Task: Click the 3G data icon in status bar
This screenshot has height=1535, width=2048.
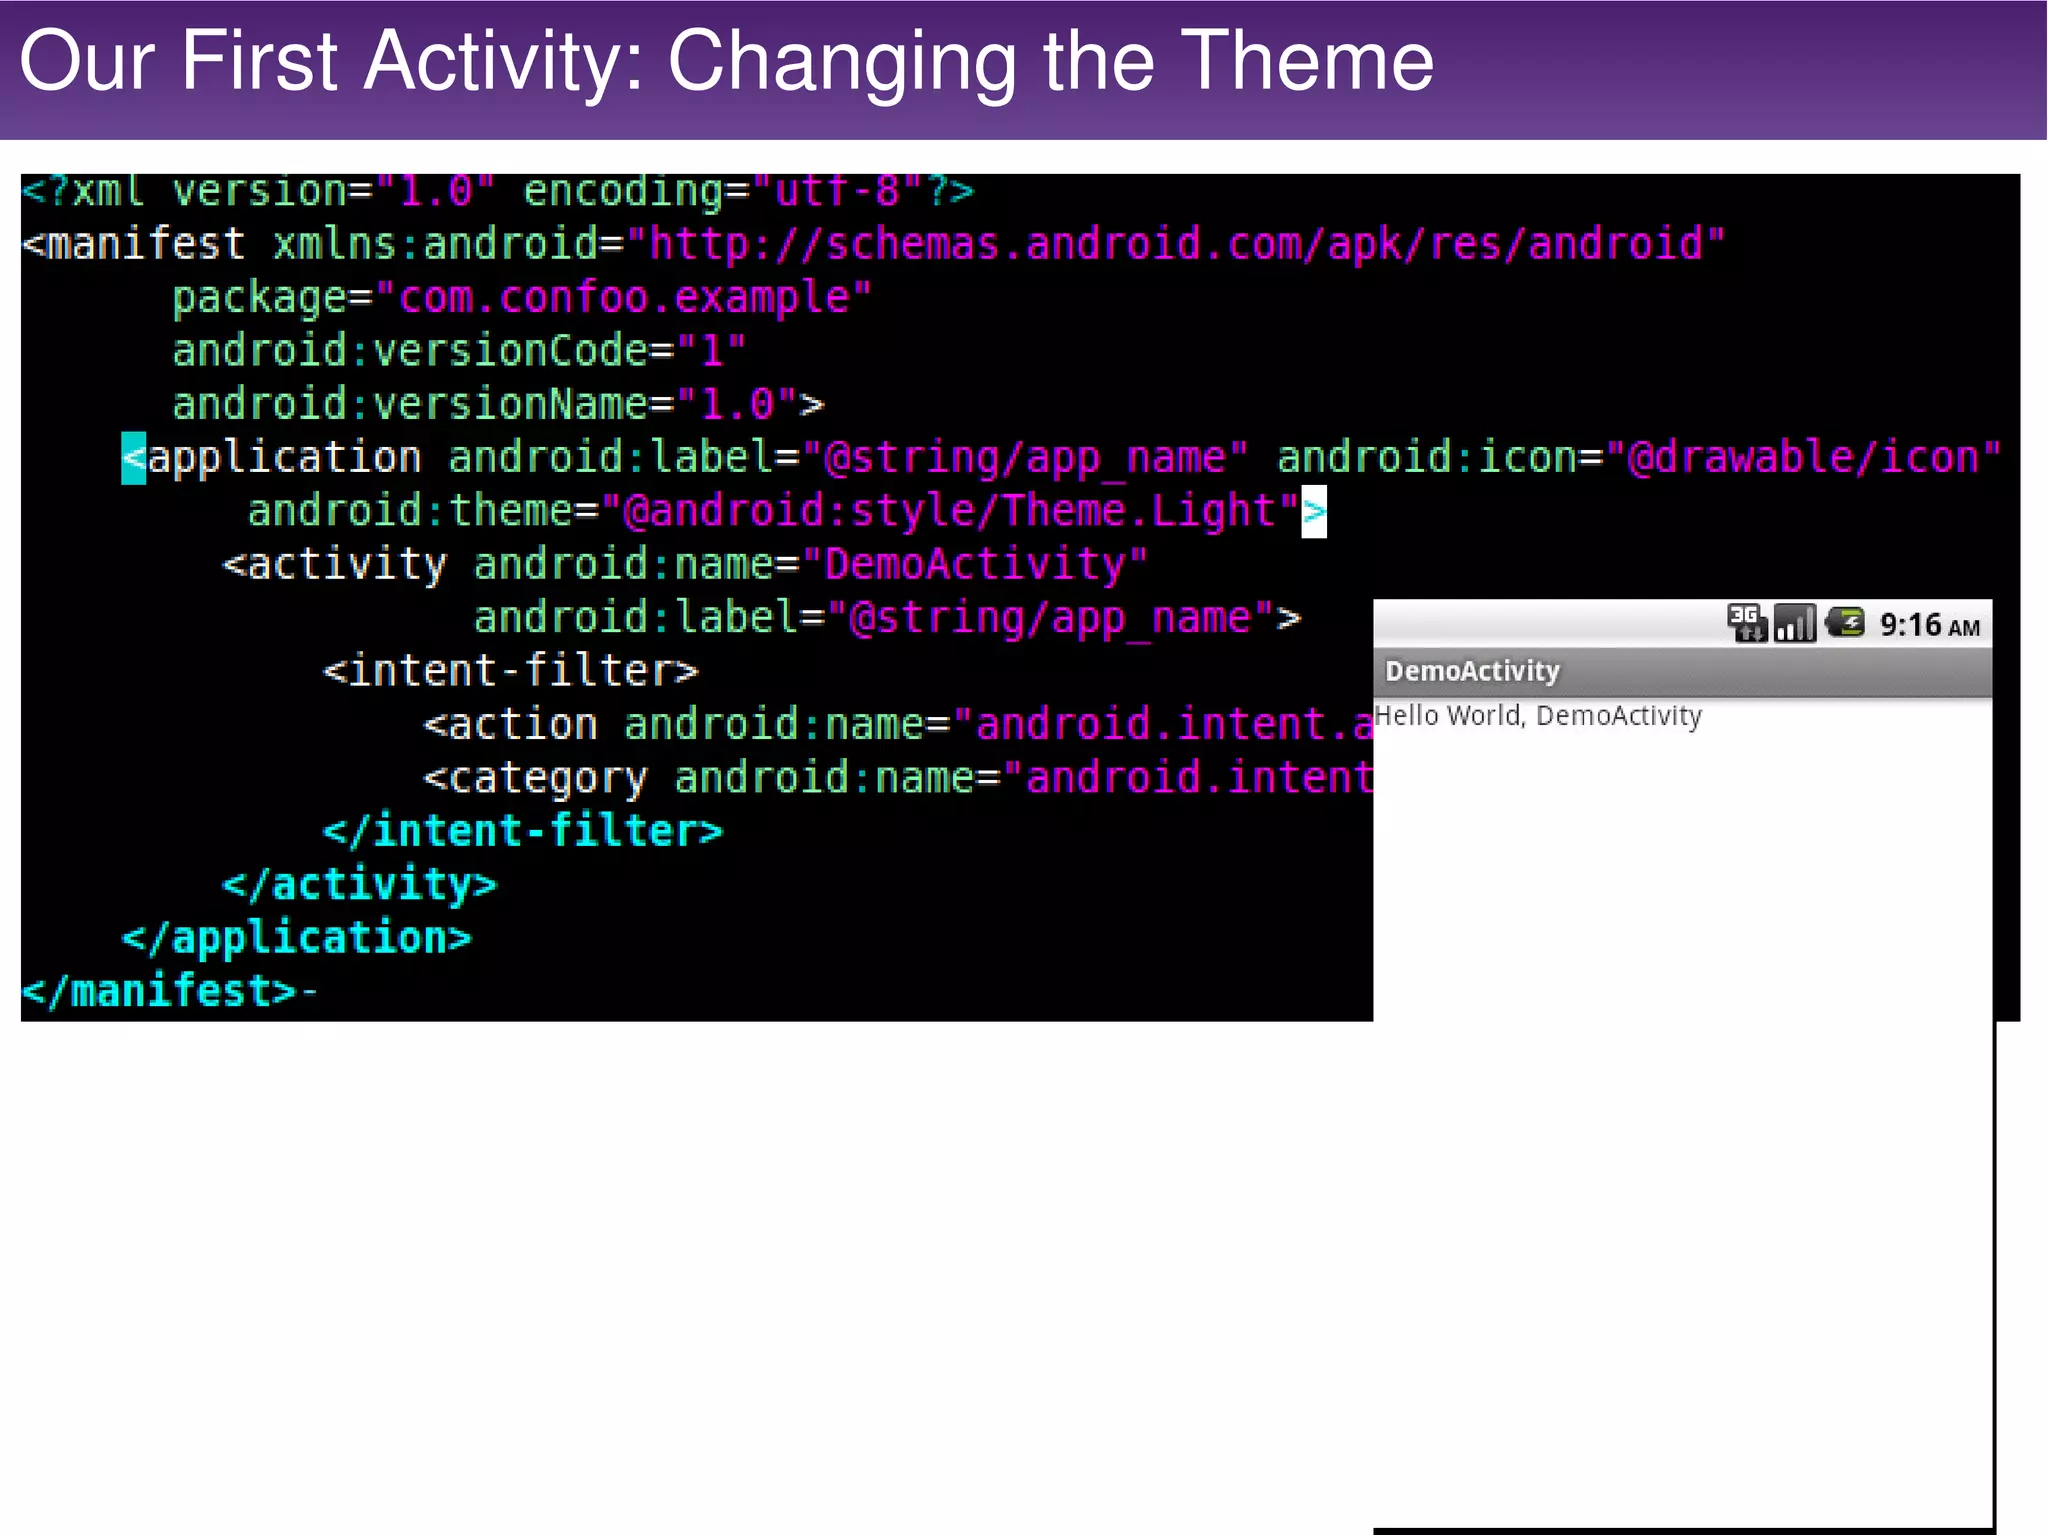Action: [1747, 623]
